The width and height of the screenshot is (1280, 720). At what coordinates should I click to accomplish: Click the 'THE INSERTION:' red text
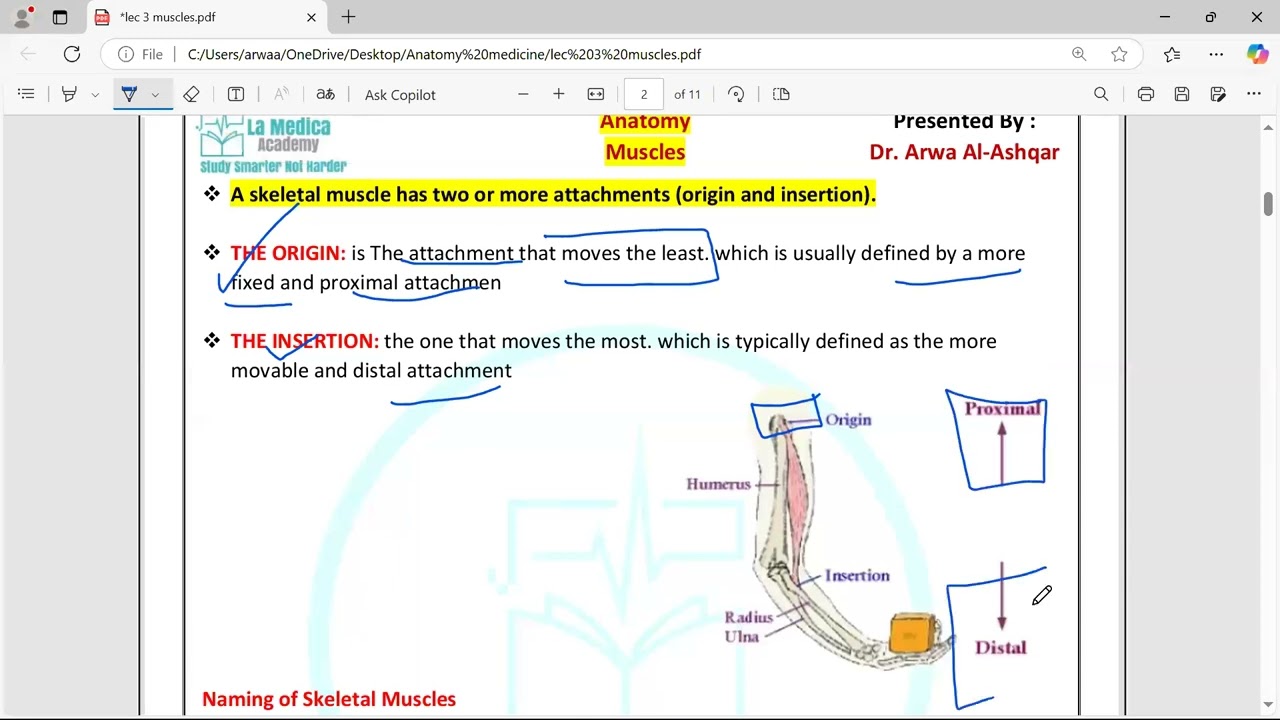pyautogui.click(x=305, y=341)
